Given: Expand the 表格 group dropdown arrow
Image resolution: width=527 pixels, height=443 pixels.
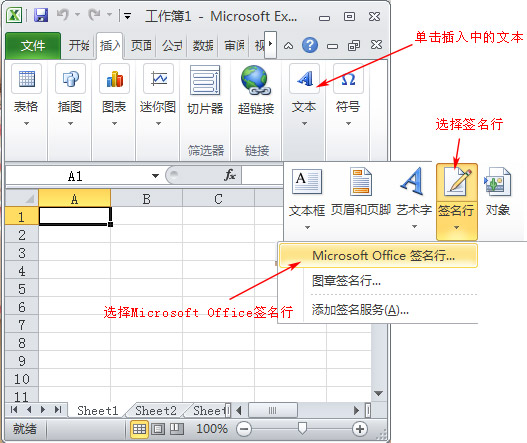Looking at the screenshot, I should tap(27, 124).
